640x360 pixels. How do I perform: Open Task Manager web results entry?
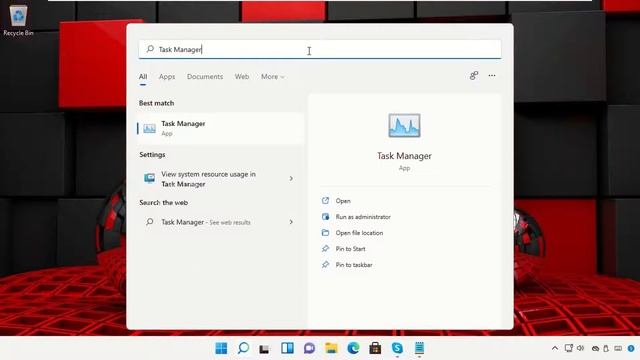220,222
